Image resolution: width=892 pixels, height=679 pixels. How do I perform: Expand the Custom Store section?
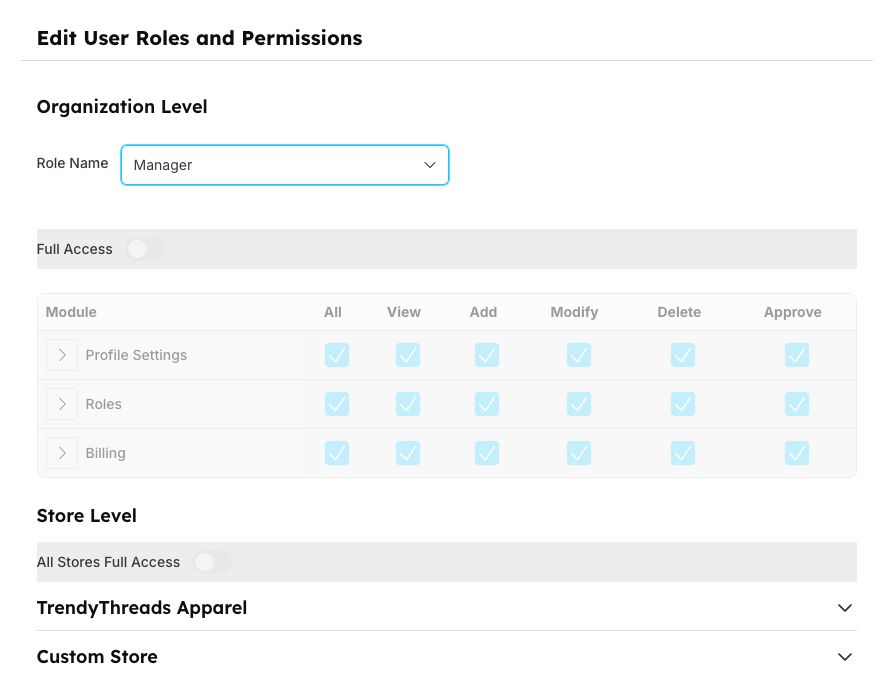coord(845,657)
